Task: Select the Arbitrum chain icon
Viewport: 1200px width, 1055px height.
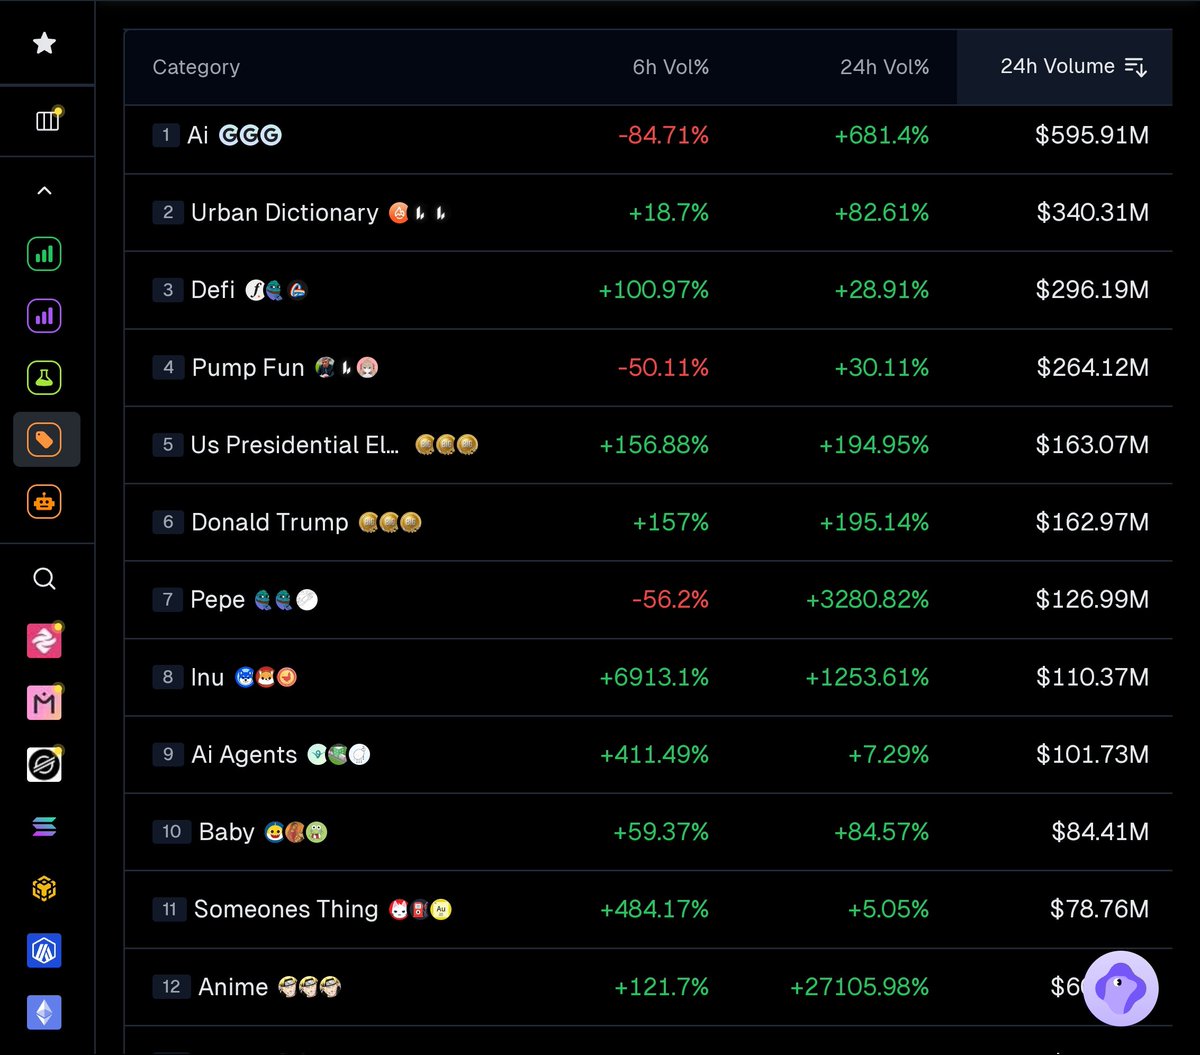Action: (x=44, y=950)
